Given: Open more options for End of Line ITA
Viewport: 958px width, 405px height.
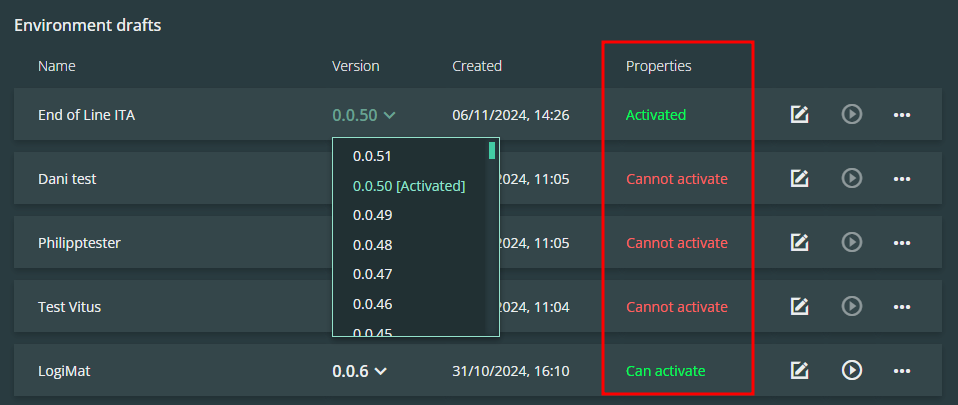Looking at the screenshot, I should [902, 115].
